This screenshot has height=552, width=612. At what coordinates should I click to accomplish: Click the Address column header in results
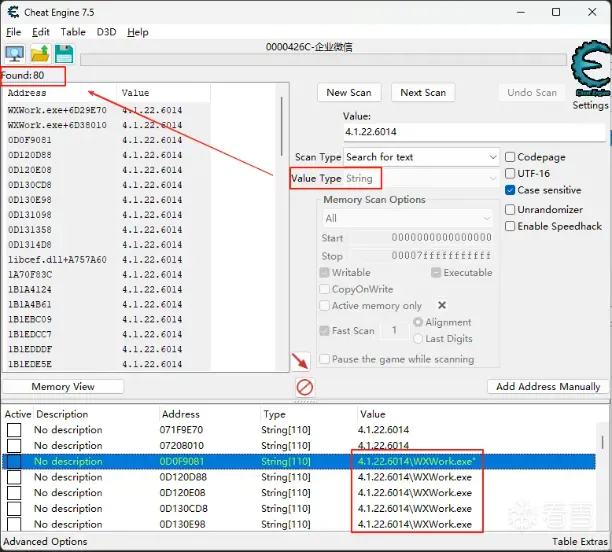60,93
